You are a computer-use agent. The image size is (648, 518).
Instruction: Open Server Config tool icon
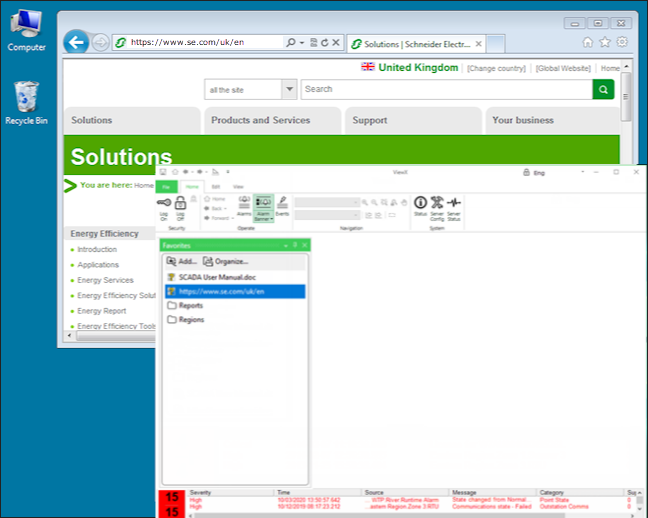[x=437, y=202]
